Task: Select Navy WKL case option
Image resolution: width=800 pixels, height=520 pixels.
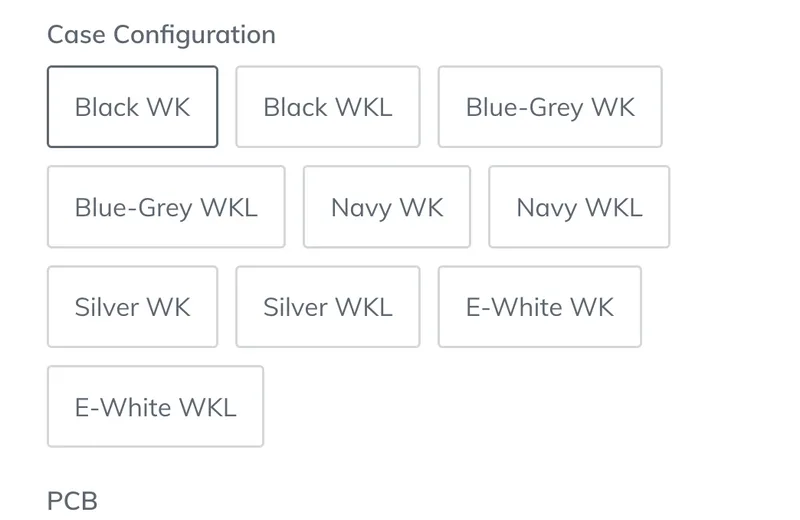Action: pos(579,207)
